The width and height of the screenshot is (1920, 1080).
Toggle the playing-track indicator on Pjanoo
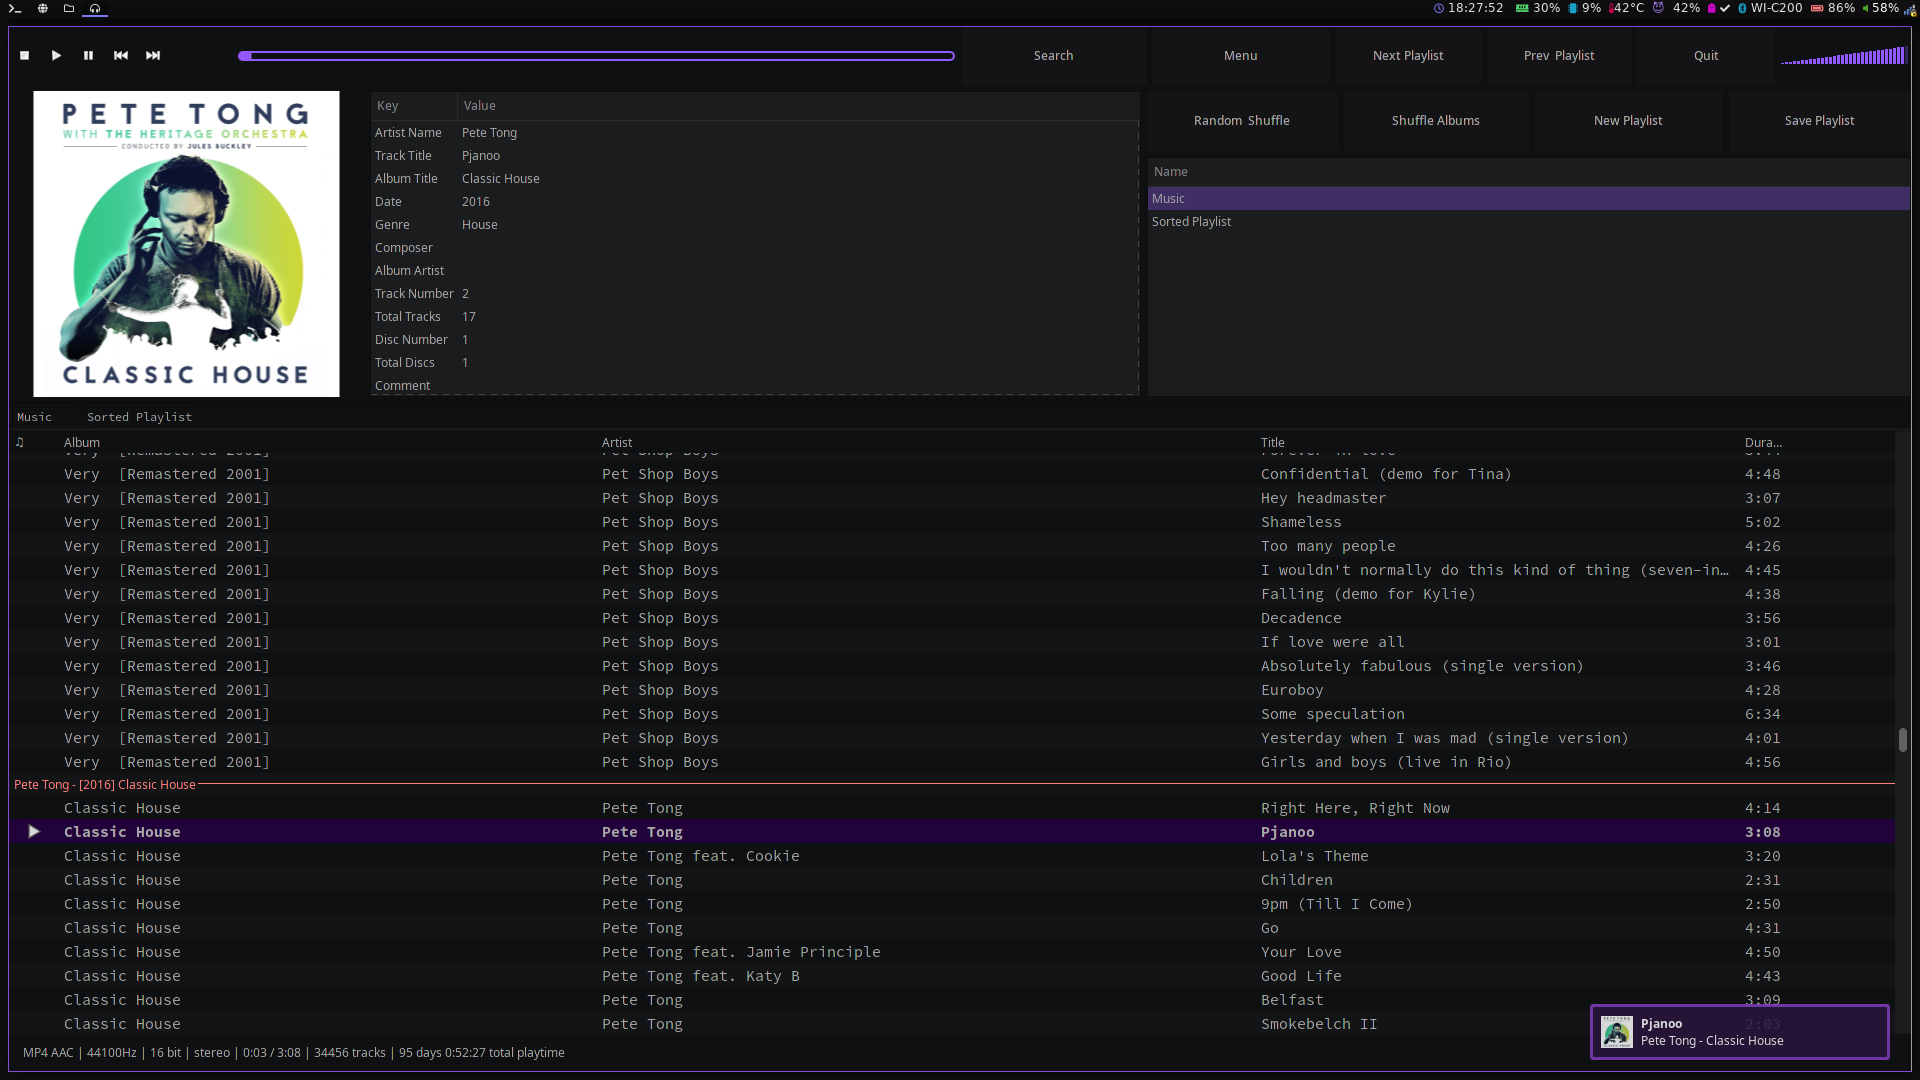tap(33, 831)
